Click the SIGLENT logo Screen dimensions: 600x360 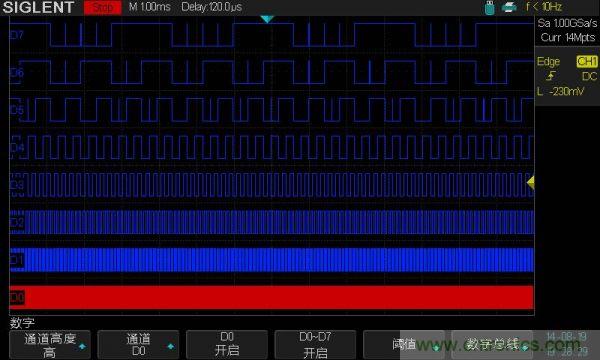(x=38, y=7)
